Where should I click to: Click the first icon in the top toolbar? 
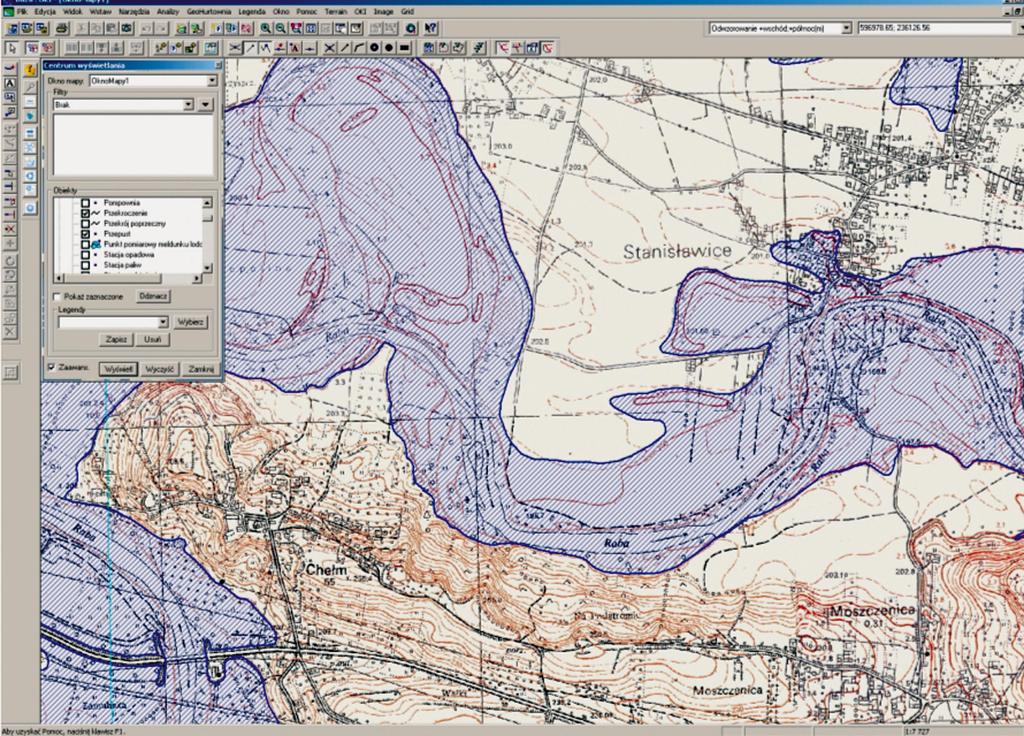click(x=12, y=28)
